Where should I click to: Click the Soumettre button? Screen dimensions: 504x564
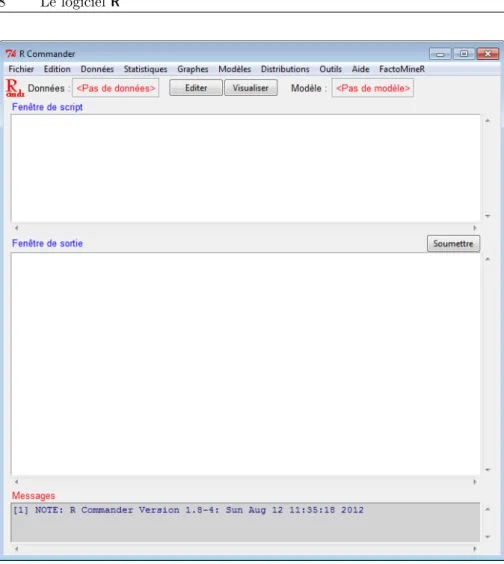(x=453, y=244)
